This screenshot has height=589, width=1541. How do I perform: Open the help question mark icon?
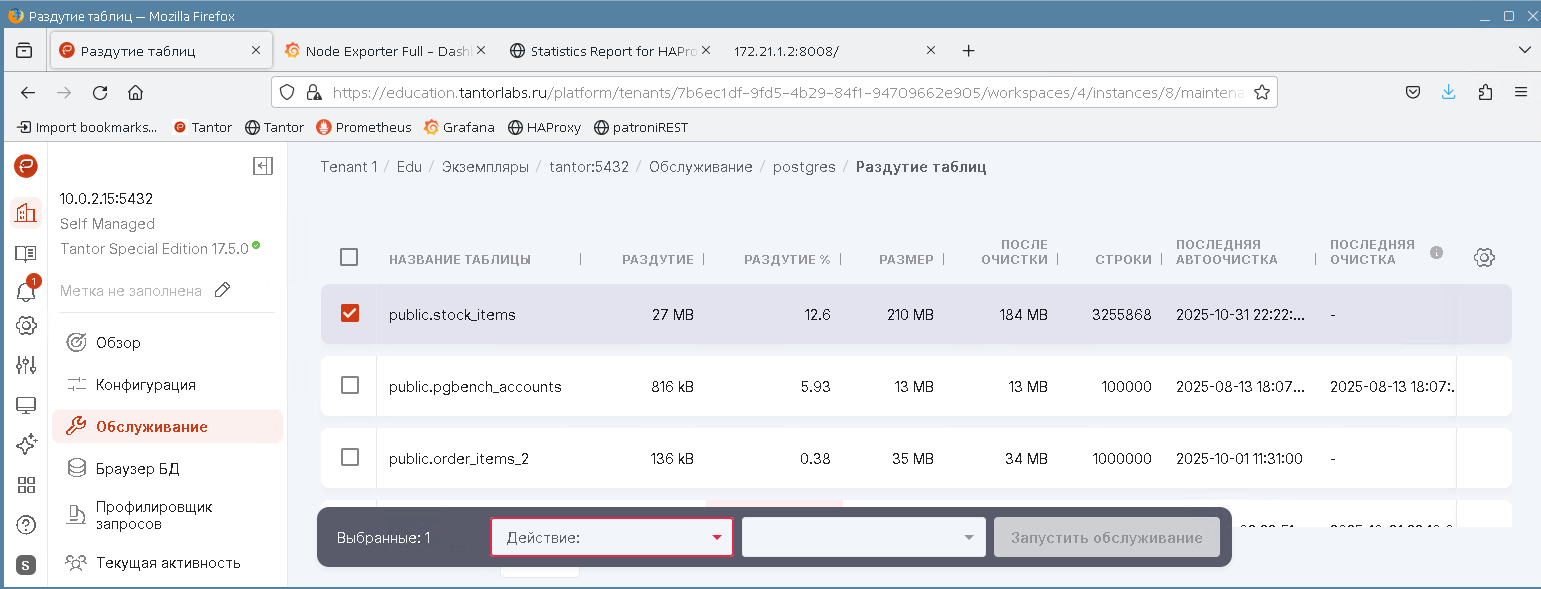click(x=26, y=524)
